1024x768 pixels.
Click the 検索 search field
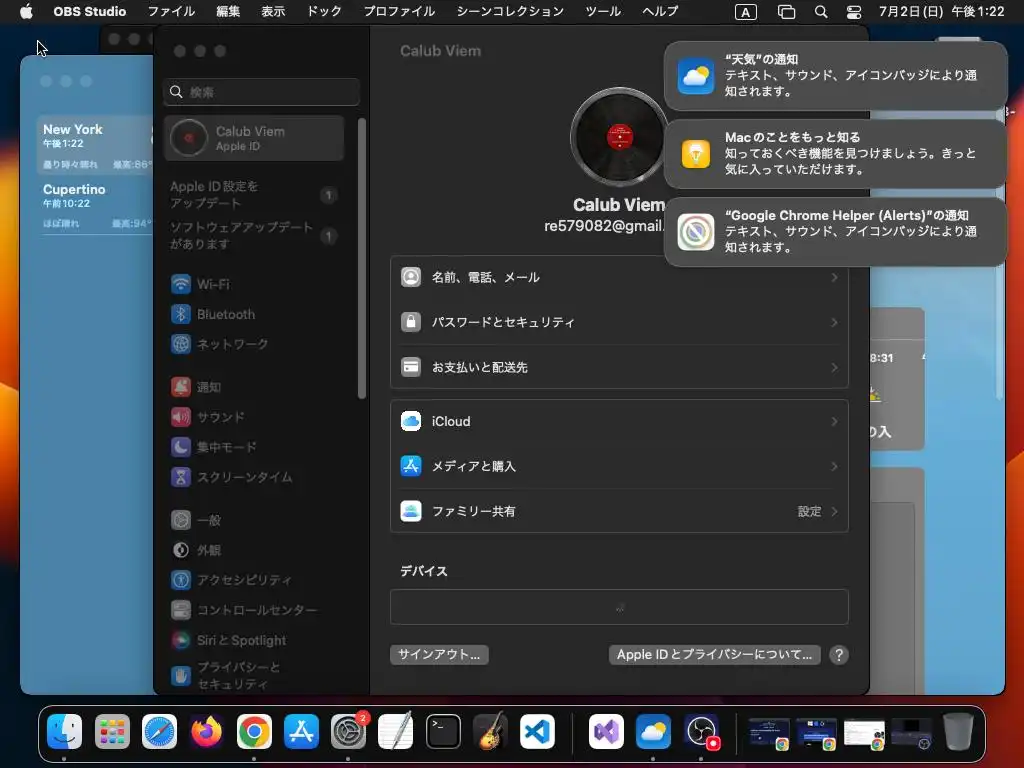[261, 92]
